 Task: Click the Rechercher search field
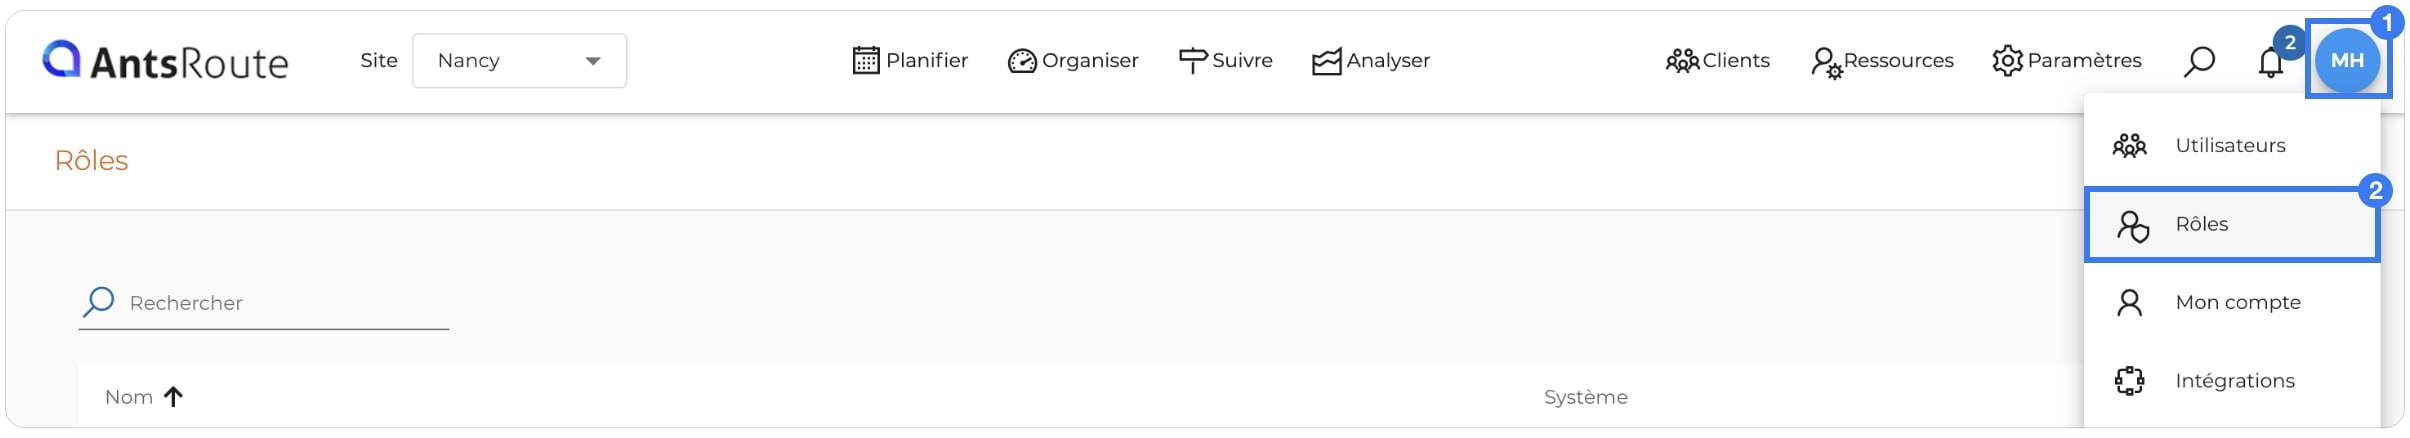coord(264,303)
